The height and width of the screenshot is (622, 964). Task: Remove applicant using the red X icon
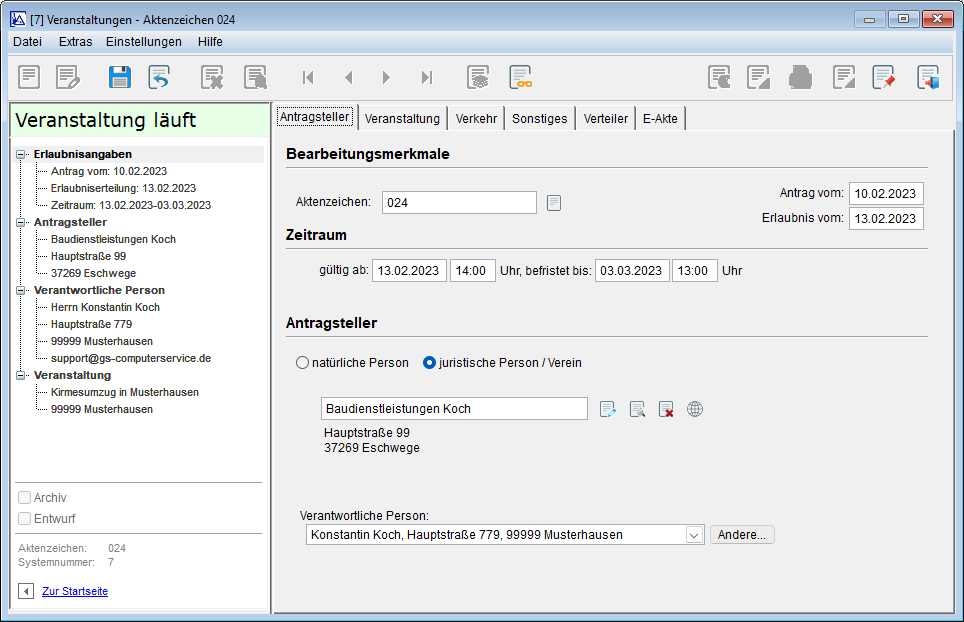(666, 409)
